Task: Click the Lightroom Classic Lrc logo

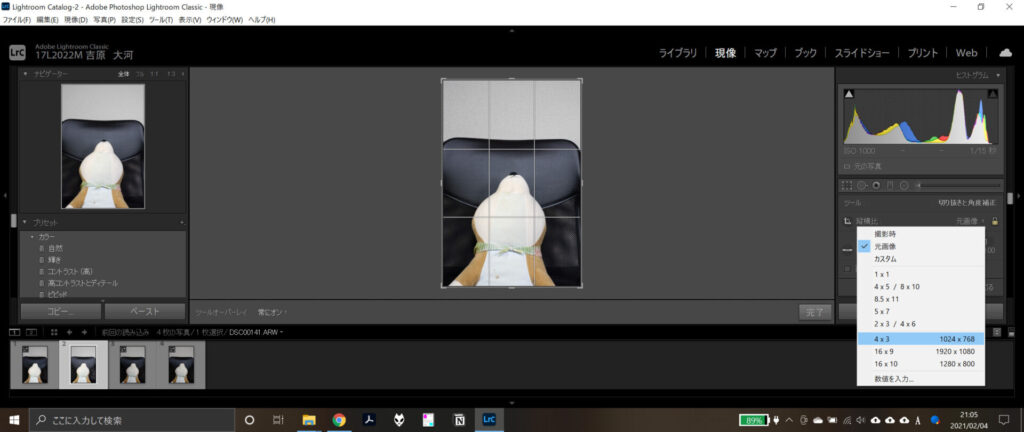Action: click(x=17, y=53)
